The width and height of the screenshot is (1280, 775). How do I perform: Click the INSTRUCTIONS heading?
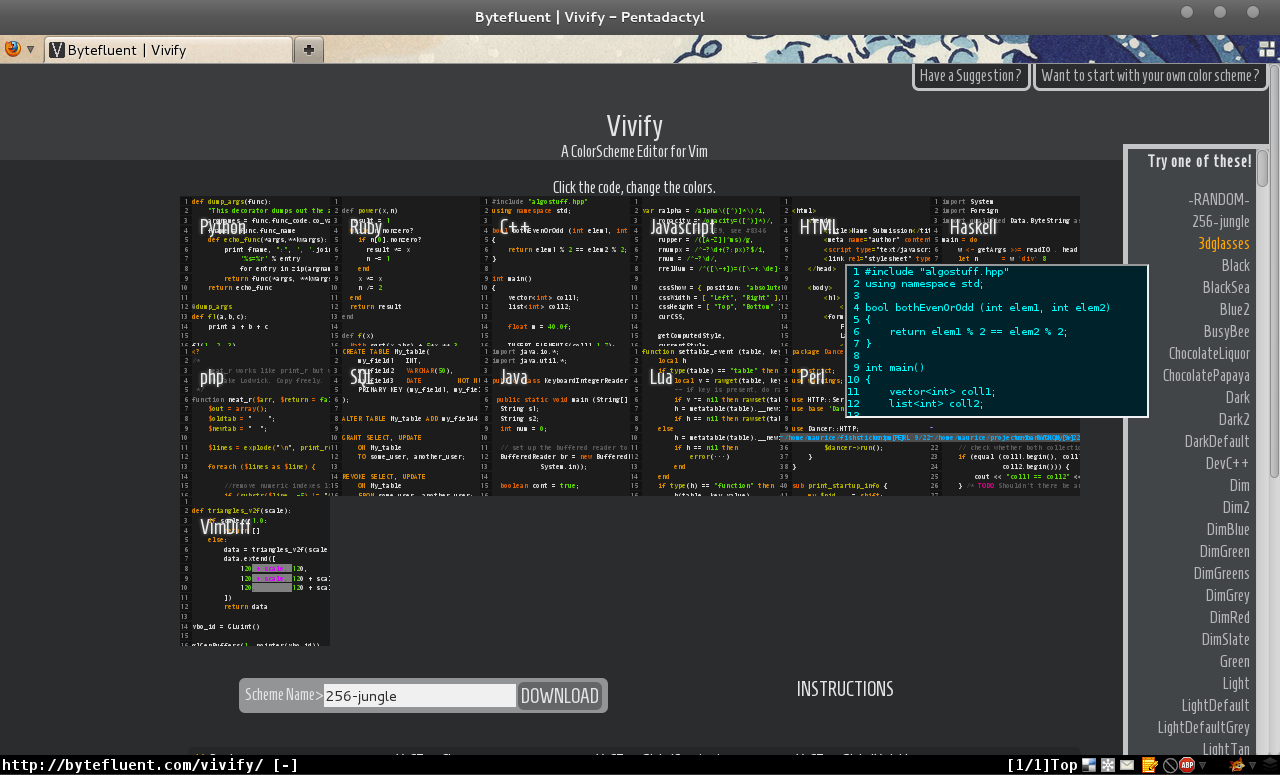(845, 689)
